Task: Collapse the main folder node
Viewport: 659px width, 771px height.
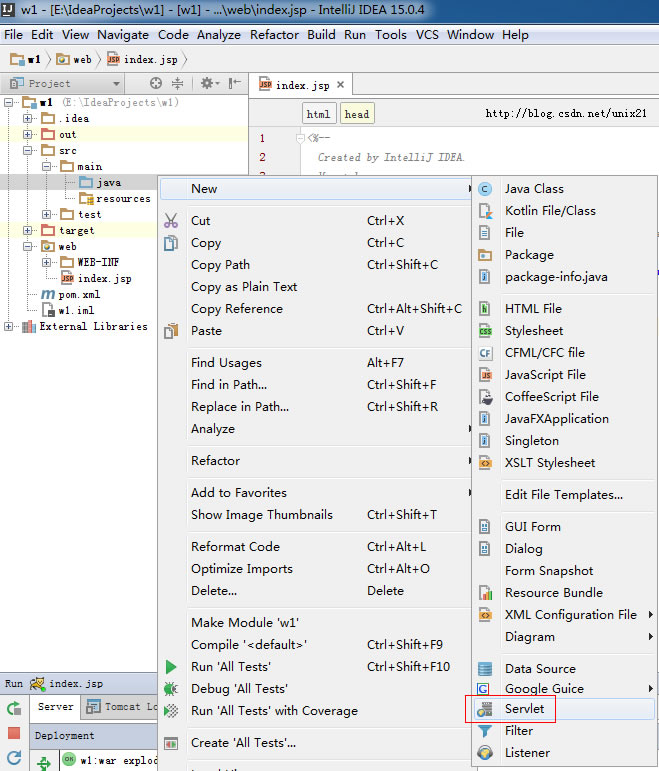Action: click(x=47, y=166)
